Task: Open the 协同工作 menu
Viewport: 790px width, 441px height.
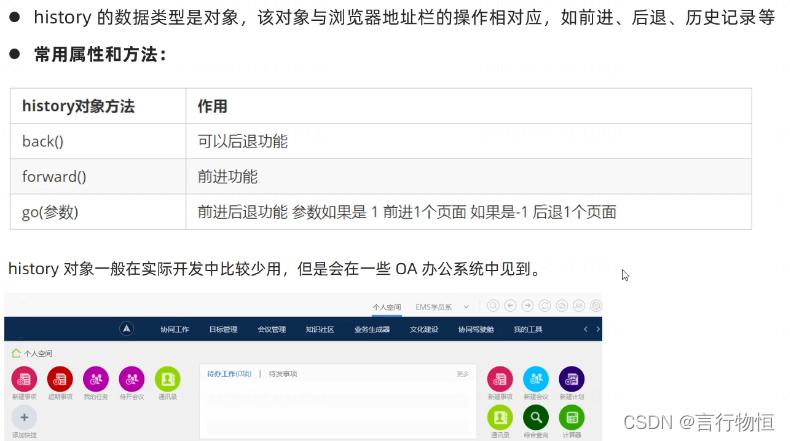Action: tap(174, 329)
